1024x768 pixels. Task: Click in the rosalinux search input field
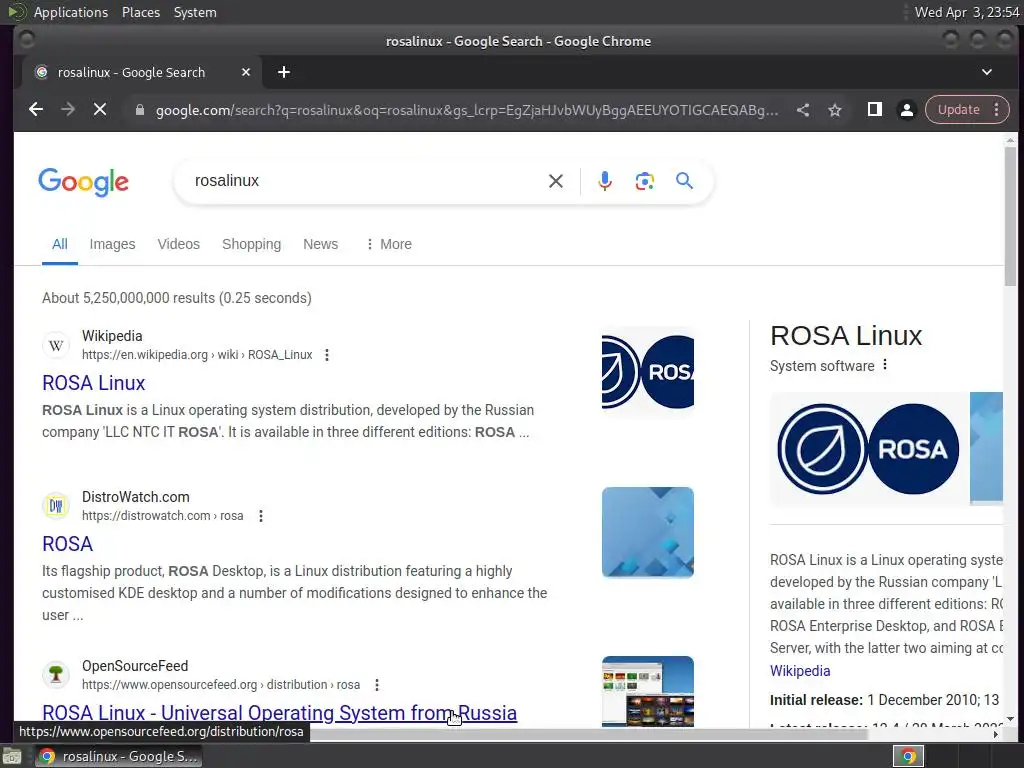point(366,181)
